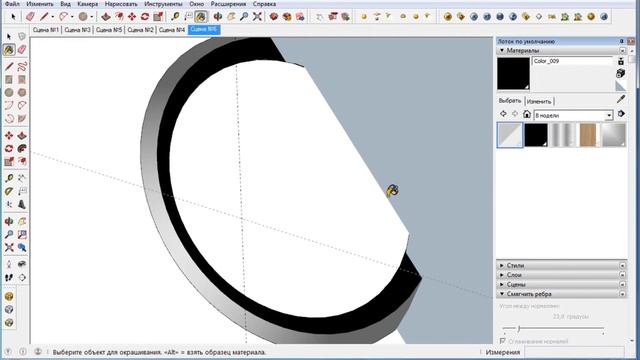640x360 pixels.
Task: Select the Walk footprints tool
Action: coord(9,278)
